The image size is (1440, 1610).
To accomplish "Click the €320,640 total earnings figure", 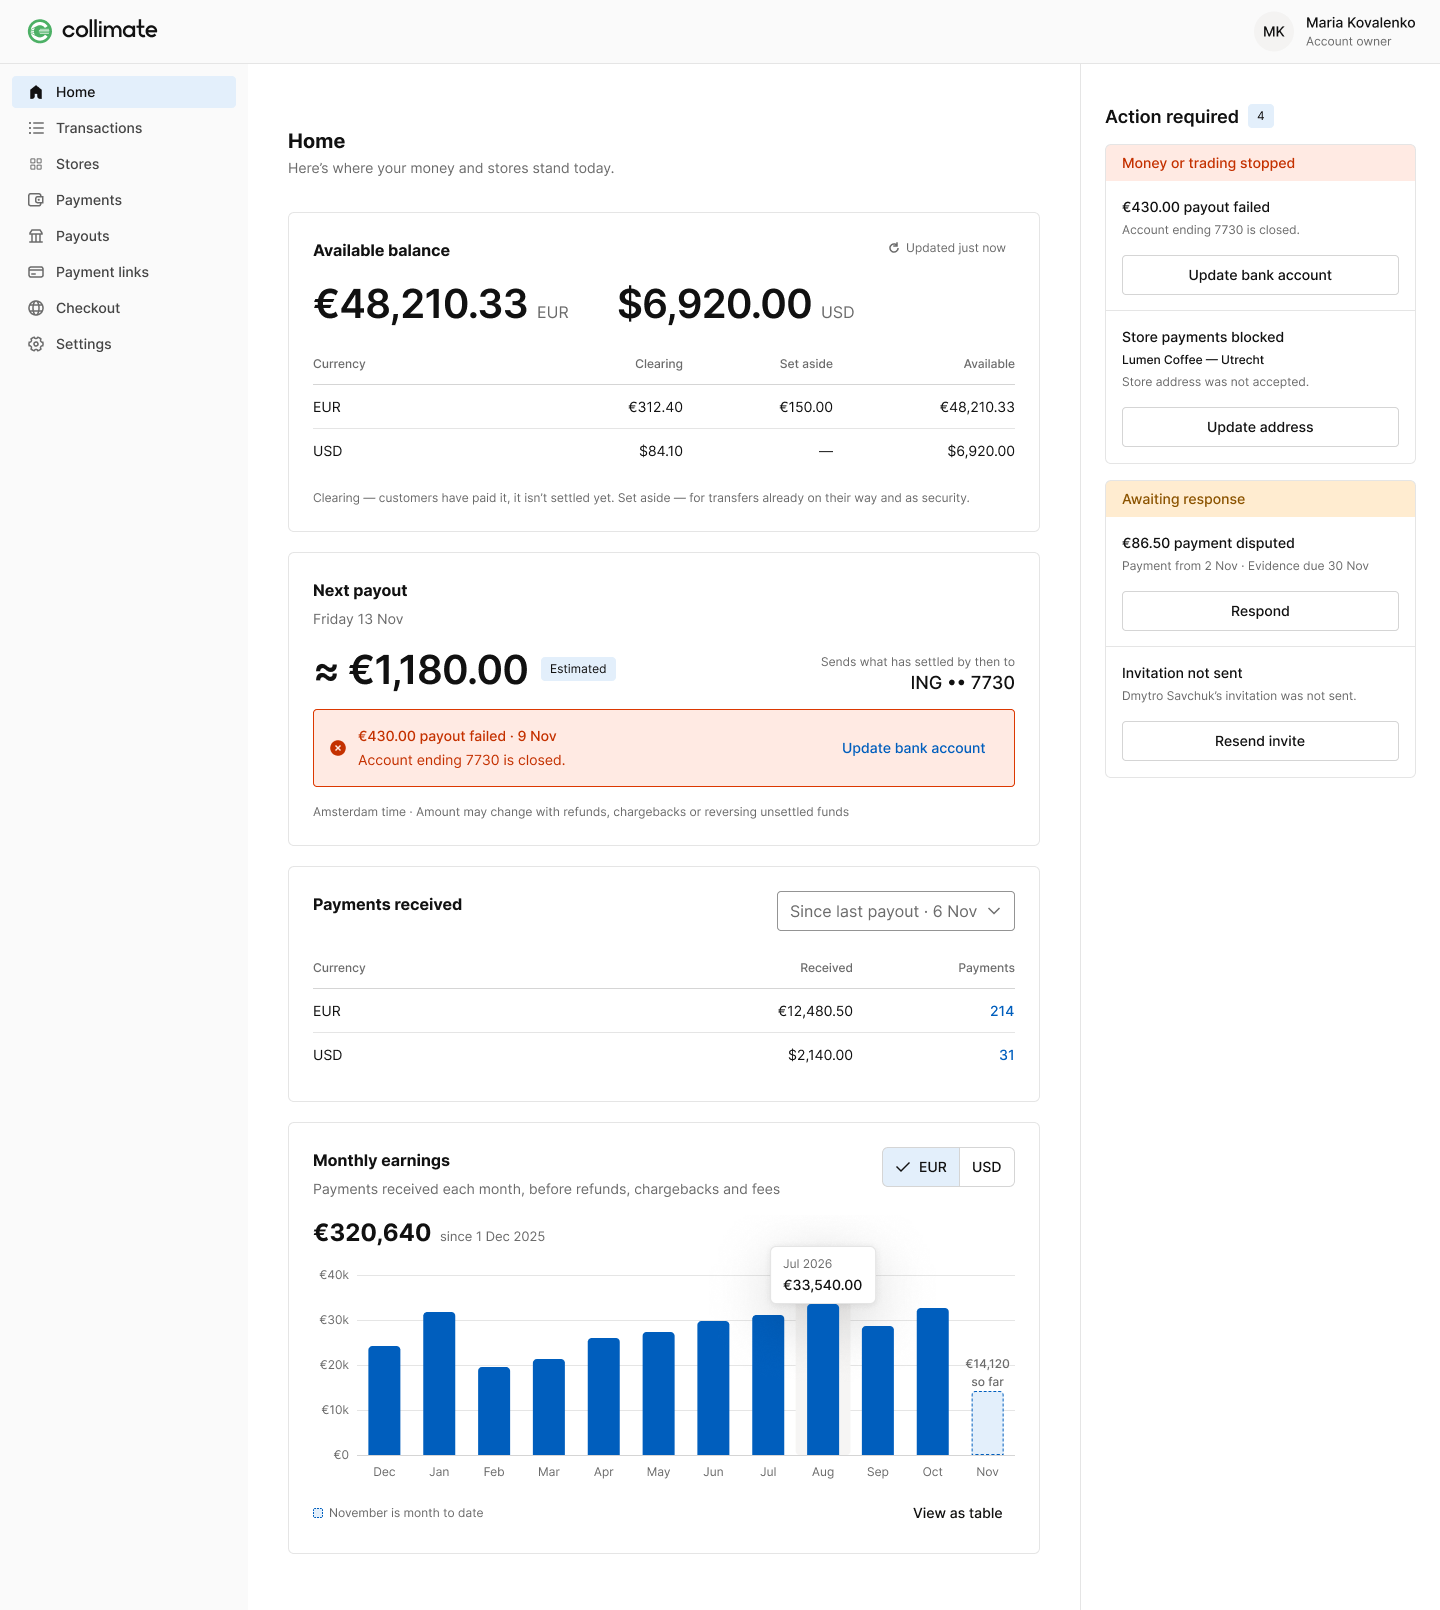I will point(372,1233).
